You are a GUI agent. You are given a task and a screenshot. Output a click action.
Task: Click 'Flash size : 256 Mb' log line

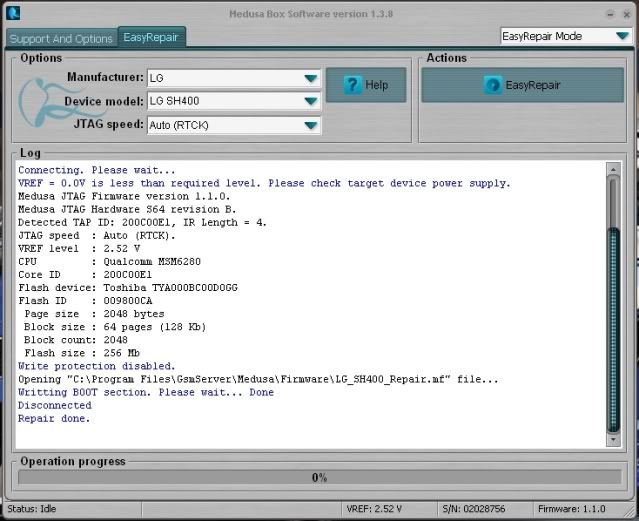click(x=82, y=353)
